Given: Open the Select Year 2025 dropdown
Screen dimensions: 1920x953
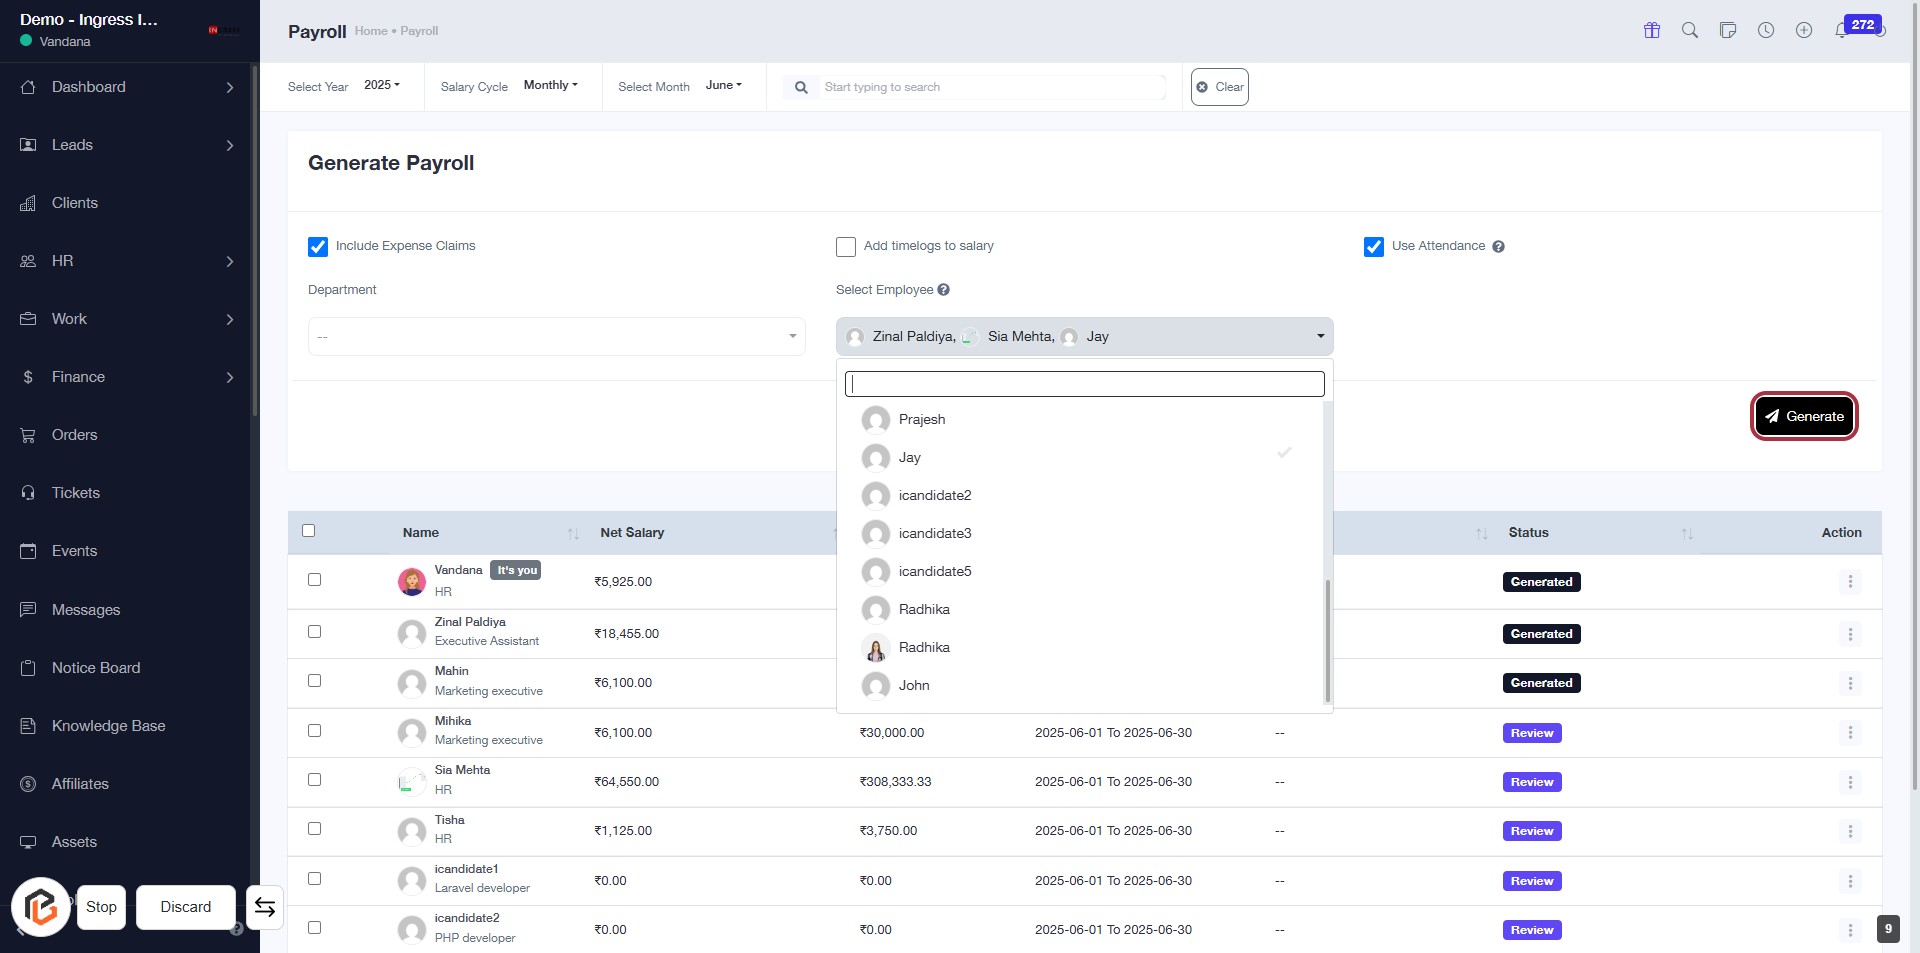Looking at the screenshot, I should click(381, 86).
